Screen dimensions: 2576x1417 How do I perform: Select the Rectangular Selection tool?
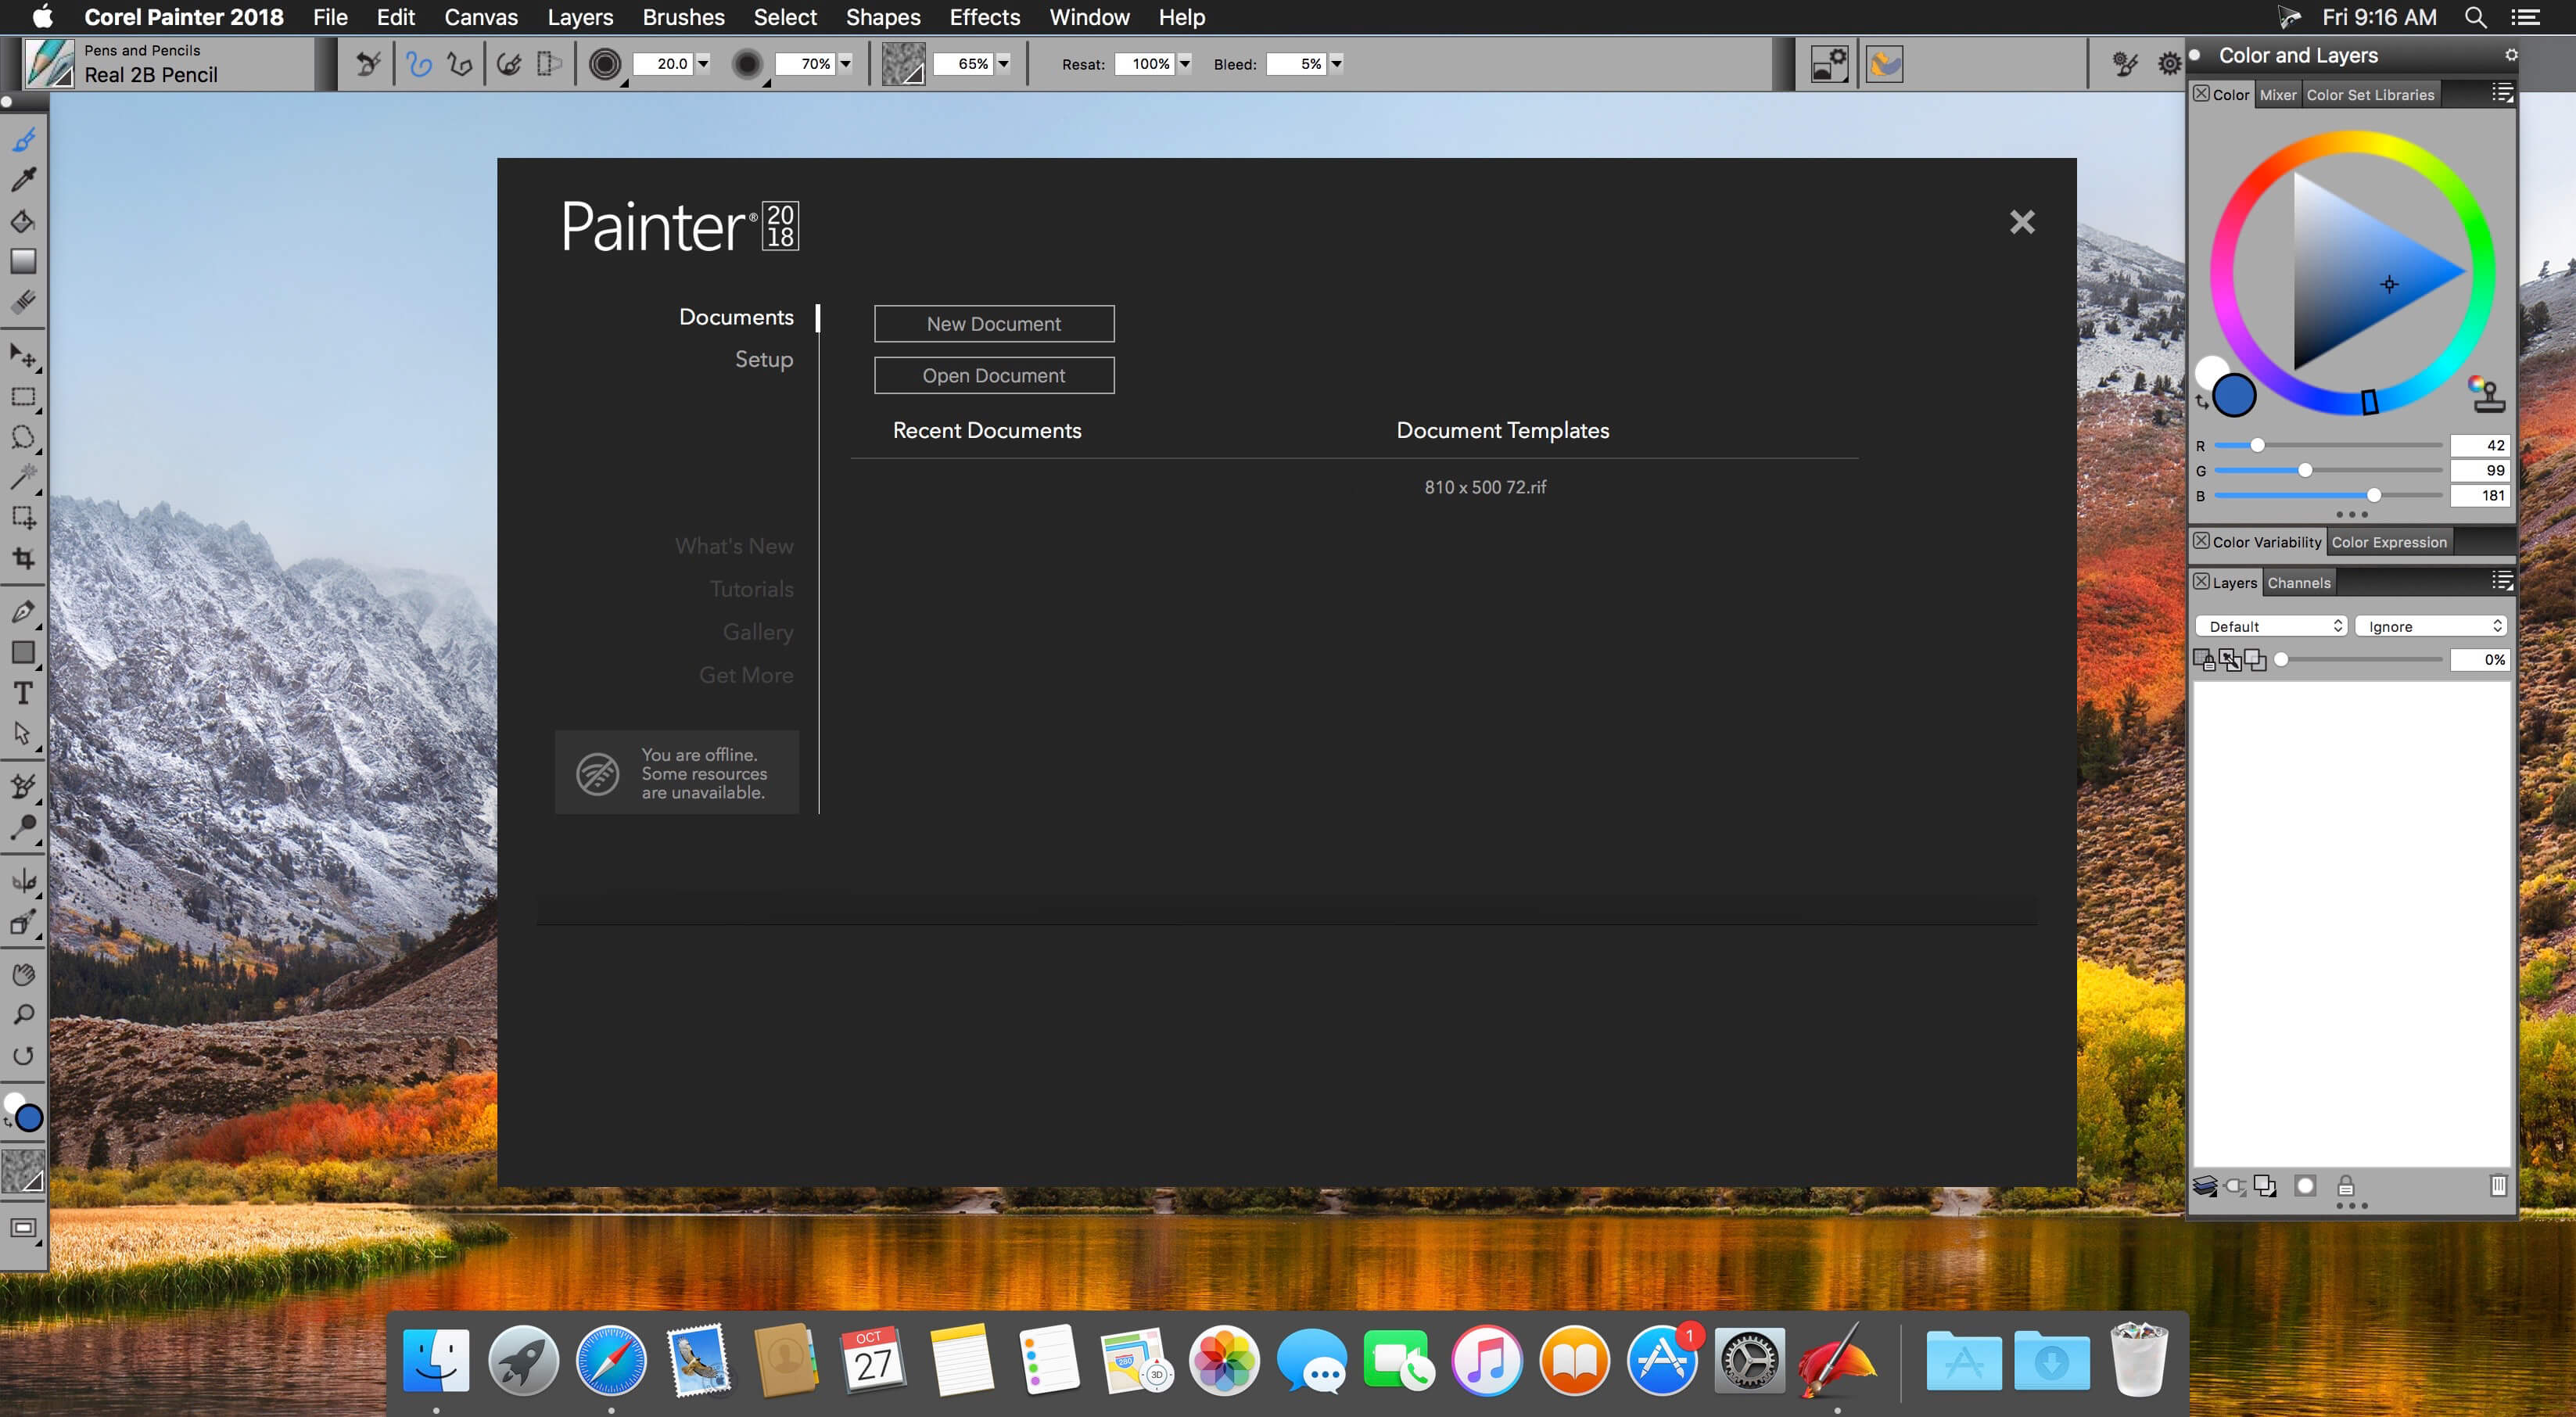pos(24,397)
